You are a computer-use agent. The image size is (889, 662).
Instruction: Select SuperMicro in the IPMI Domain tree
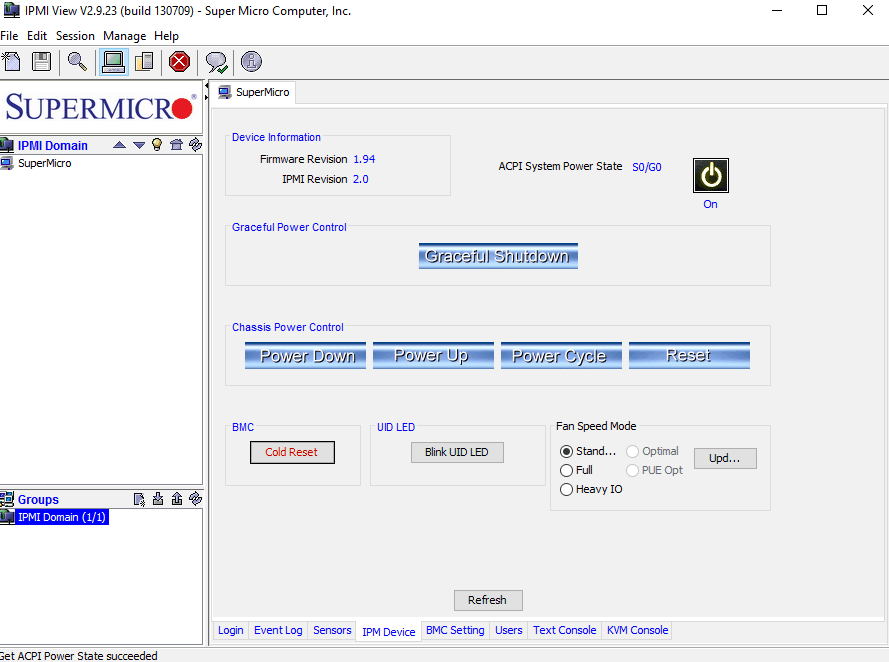(x=45, y=163)
